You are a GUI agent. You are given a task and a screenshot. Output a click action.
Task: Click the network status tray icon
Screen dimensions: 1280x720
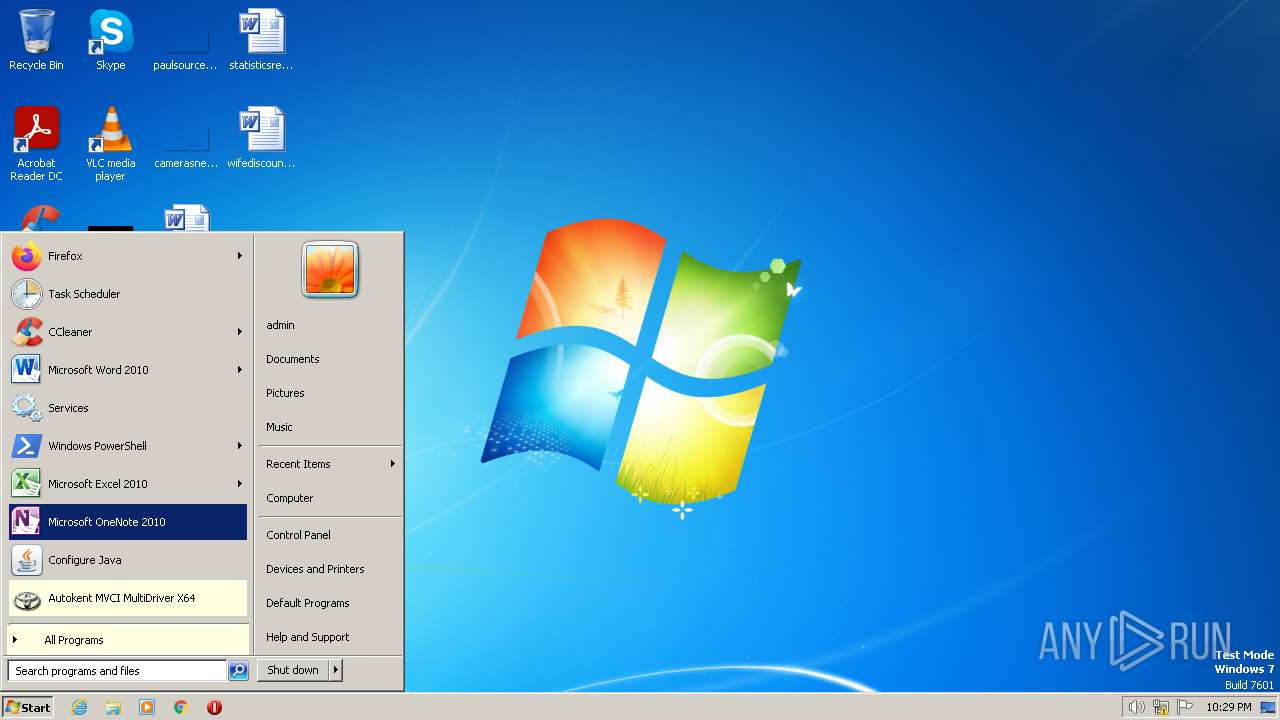1161,707
